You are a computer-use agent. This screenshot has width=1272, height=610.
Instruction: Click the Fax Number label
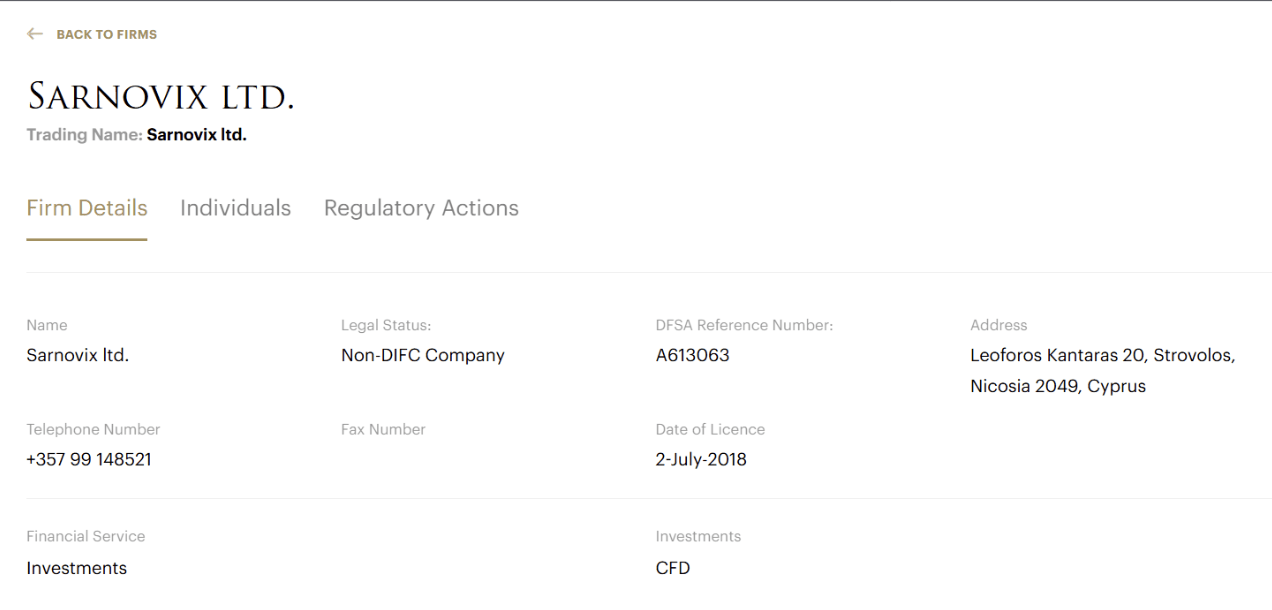tap(383, 429)
